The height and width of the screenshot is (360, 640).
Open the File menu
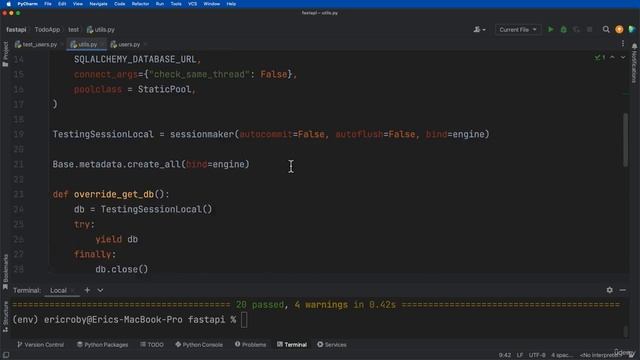tap(48, 4)
